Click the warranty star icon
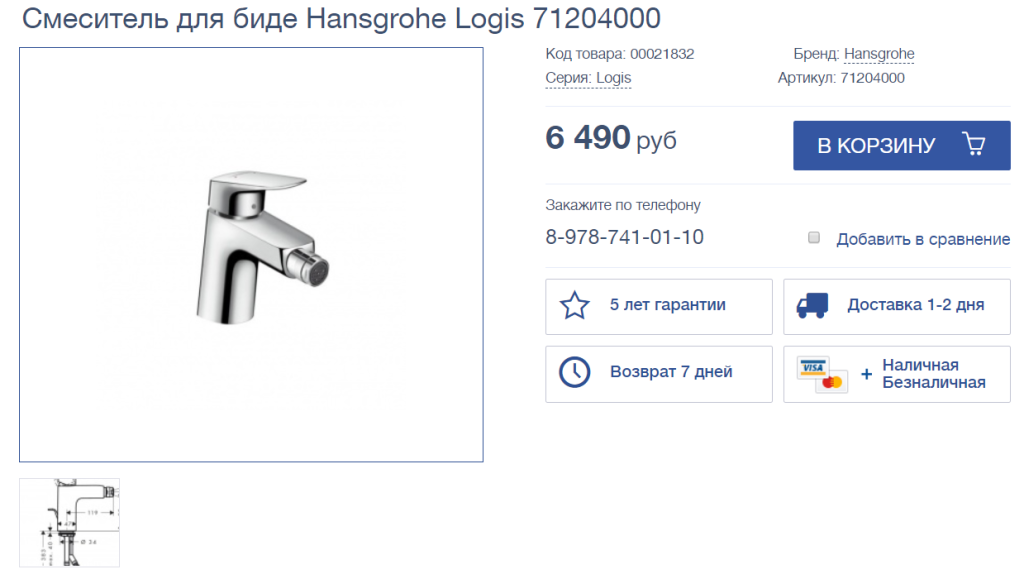The image size is (1024, 574). [574, 306]
